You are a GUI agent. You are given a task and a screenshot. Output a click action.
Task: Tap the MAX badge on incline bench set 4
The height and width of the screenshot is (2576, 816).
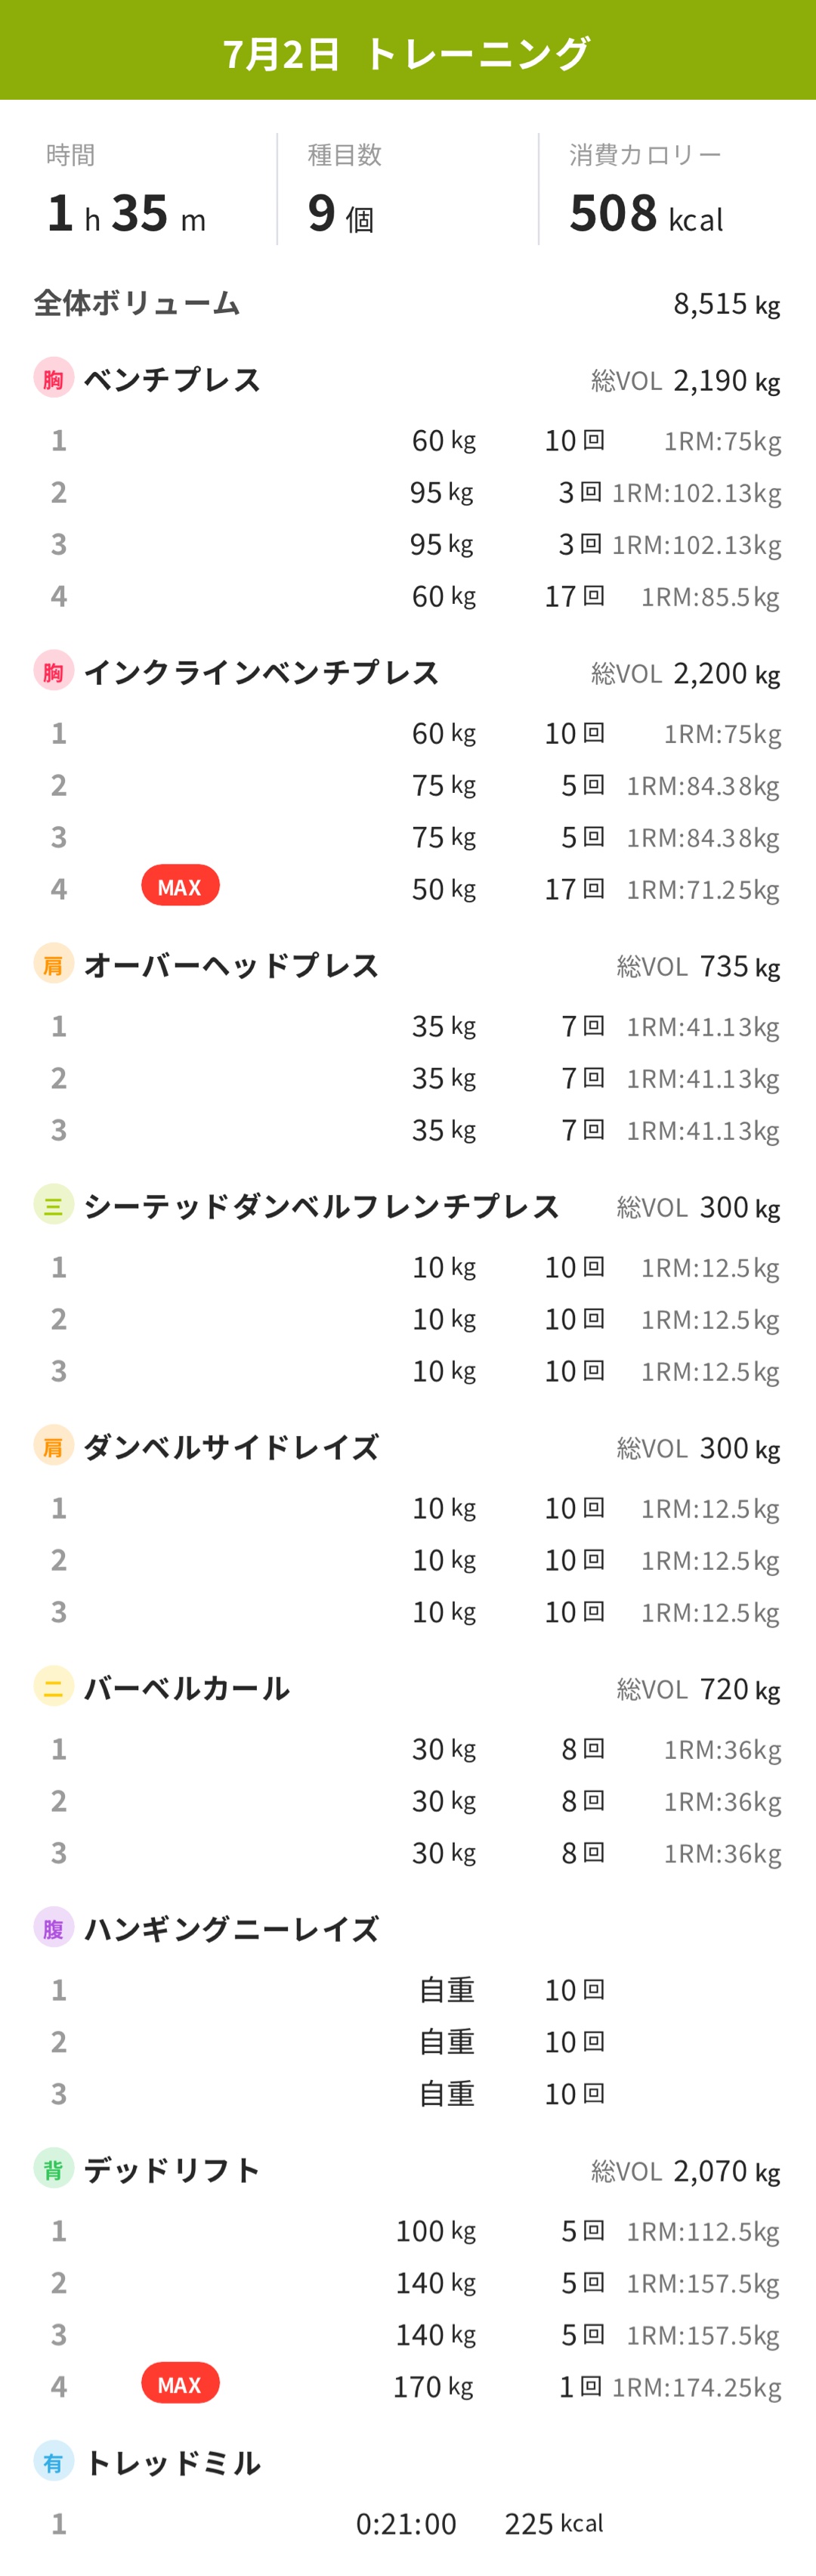[180, 886]
